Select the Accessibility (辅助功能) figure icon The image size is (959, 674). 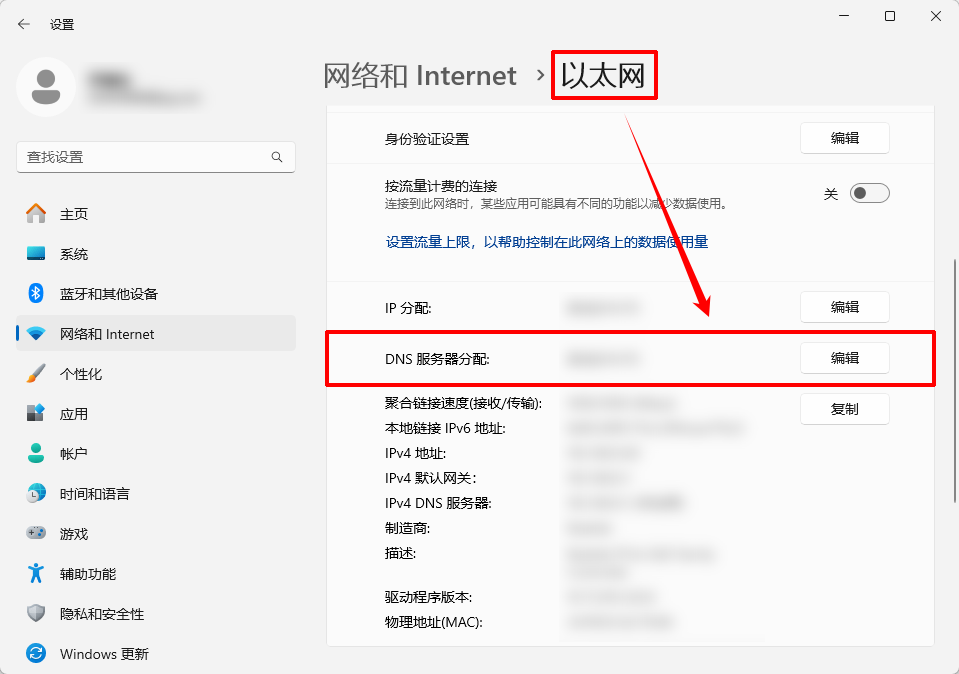36,573
